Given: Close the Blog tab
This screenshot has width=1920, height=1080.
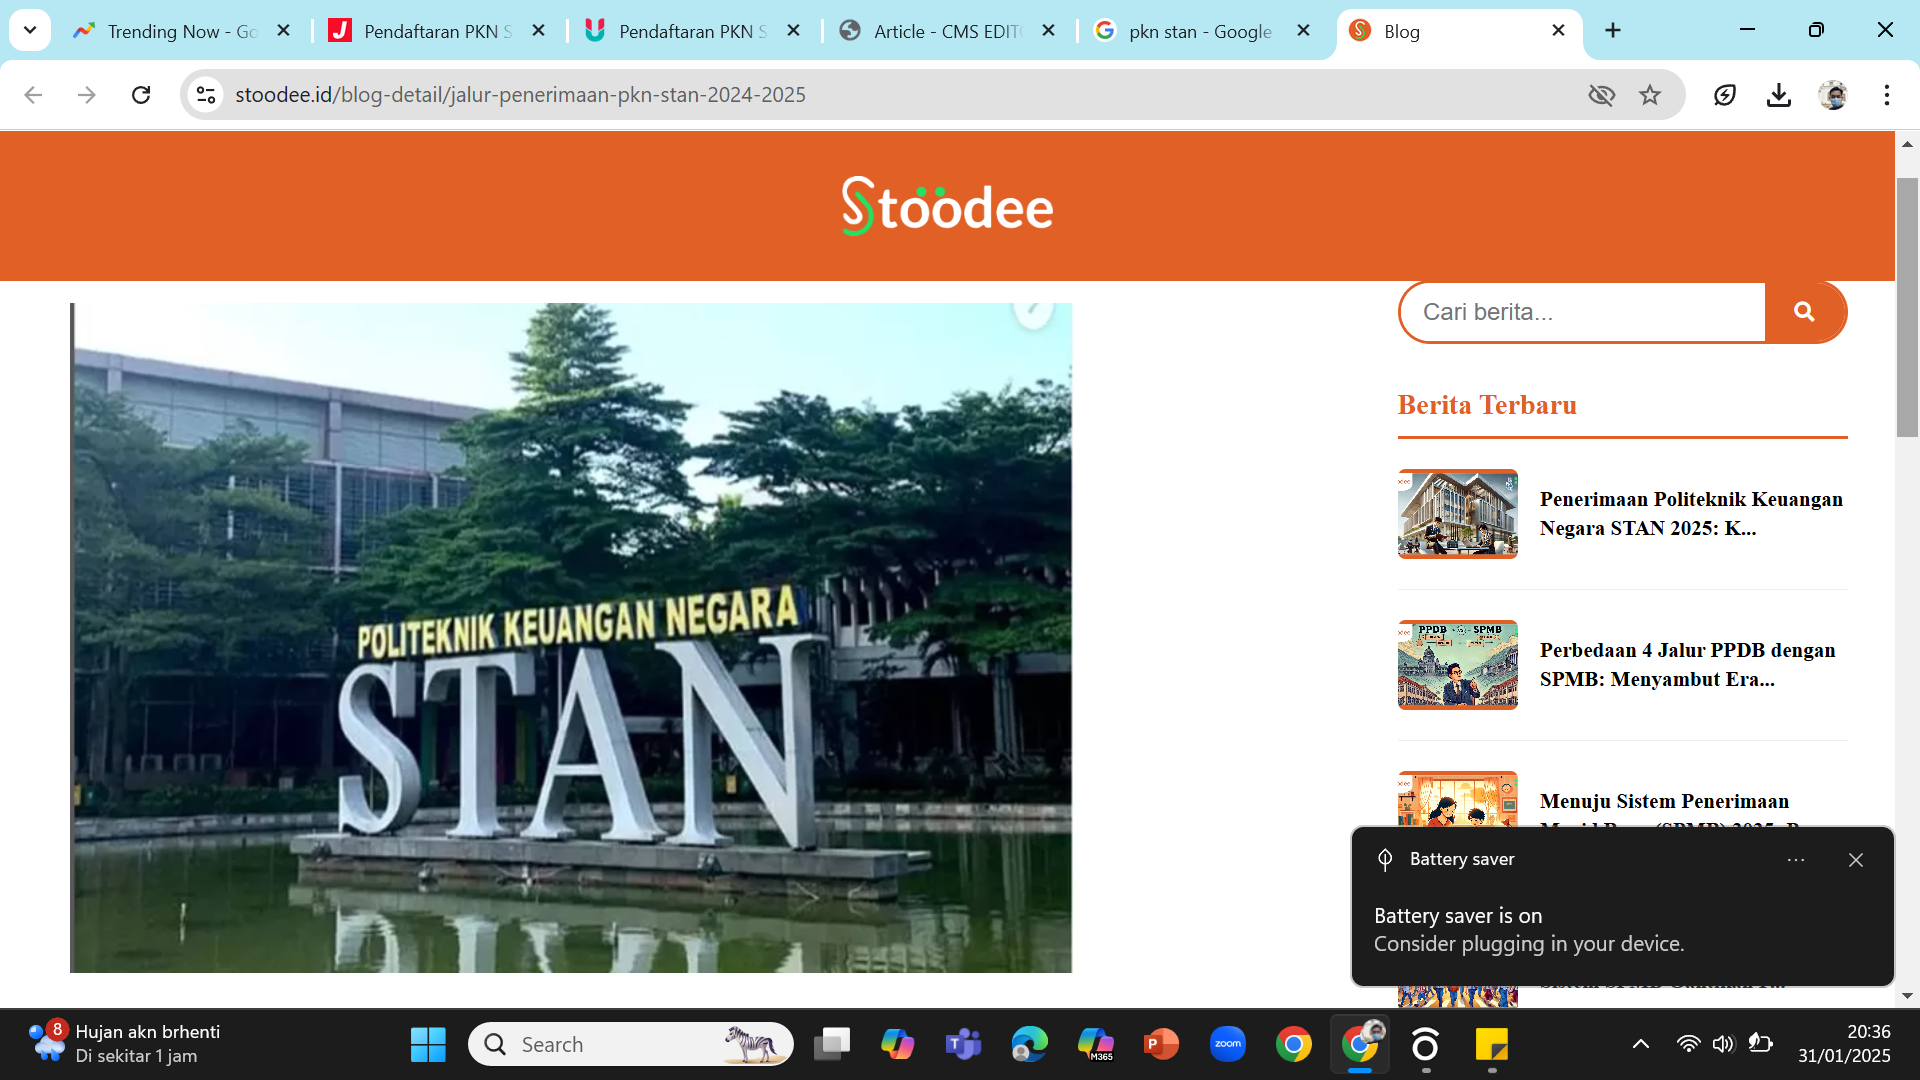Looking at the screenshot, I should pos(1559,31).
